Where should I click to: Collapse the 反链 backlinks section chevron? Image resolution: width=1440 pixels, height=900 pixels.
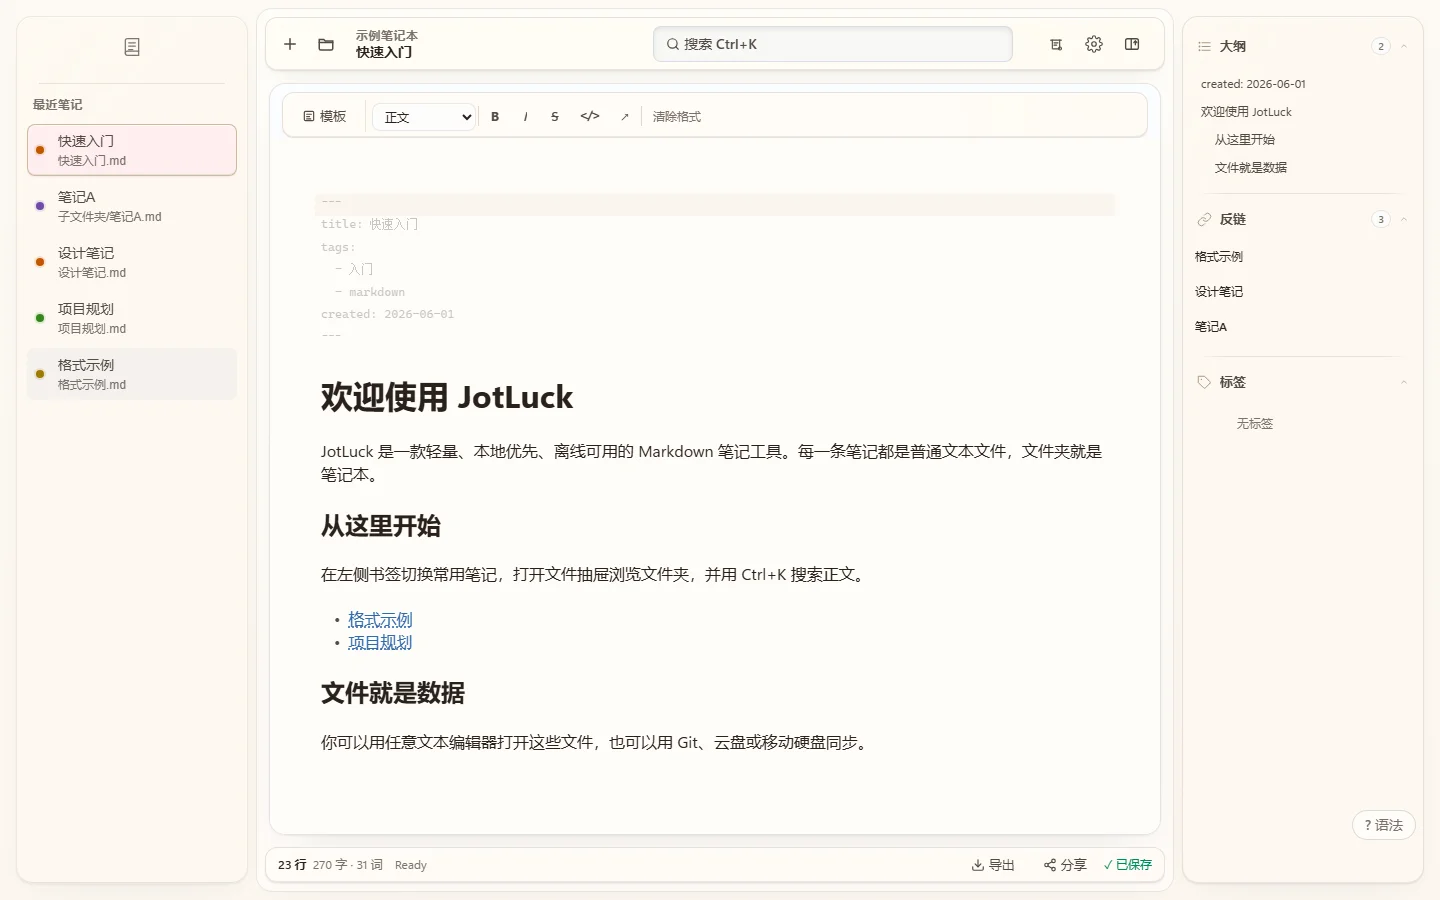point(1404,219)
